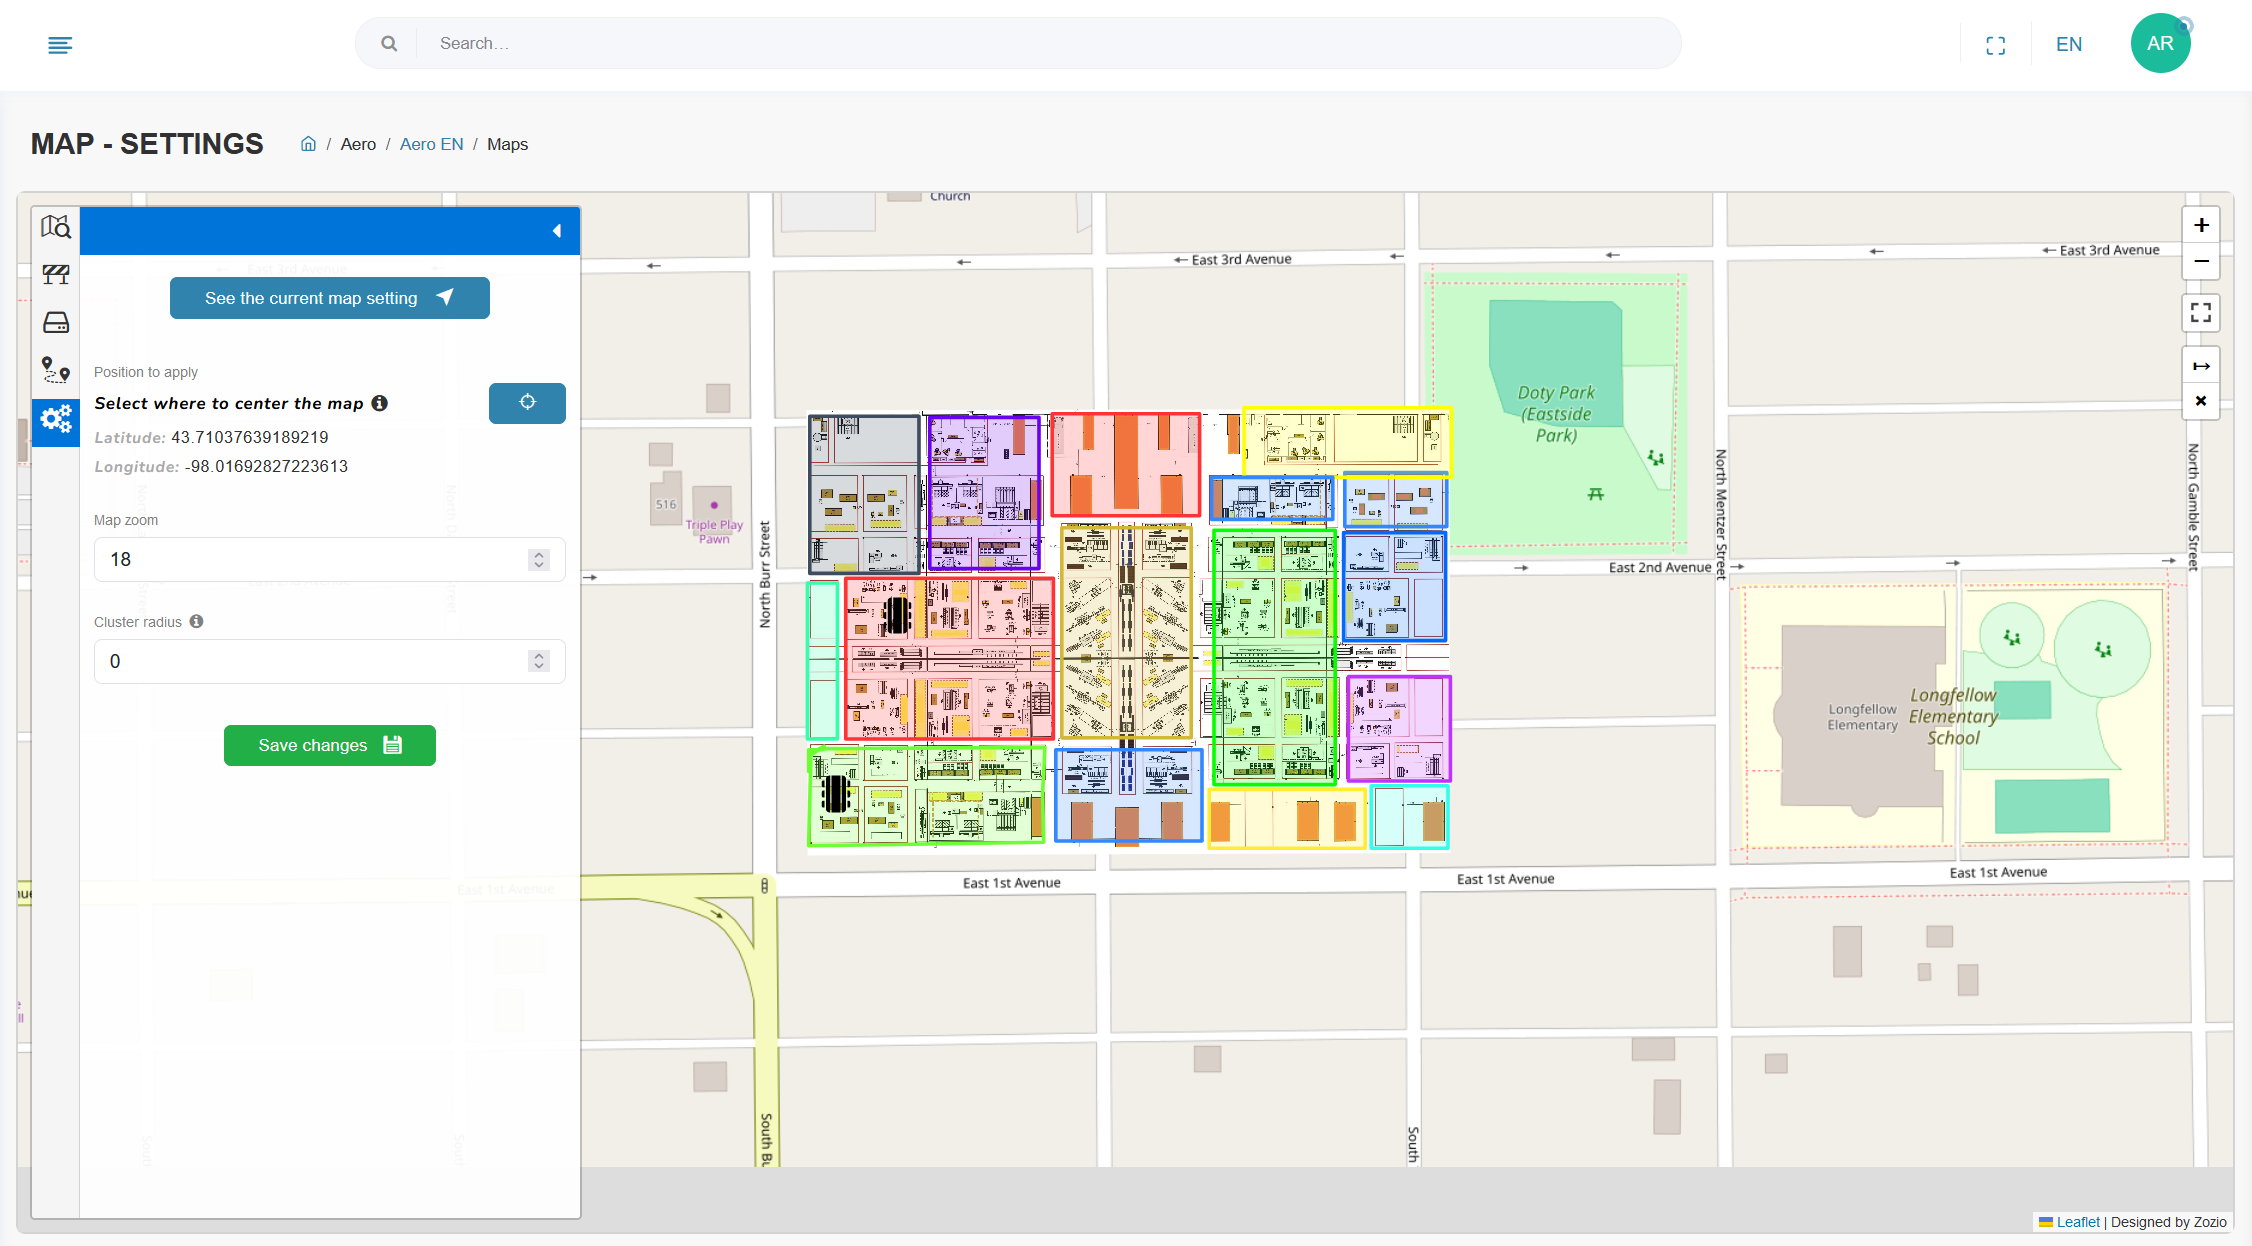Click the search magnifier icon
The image size is (2252, 1246).
[x=389, y=43]
